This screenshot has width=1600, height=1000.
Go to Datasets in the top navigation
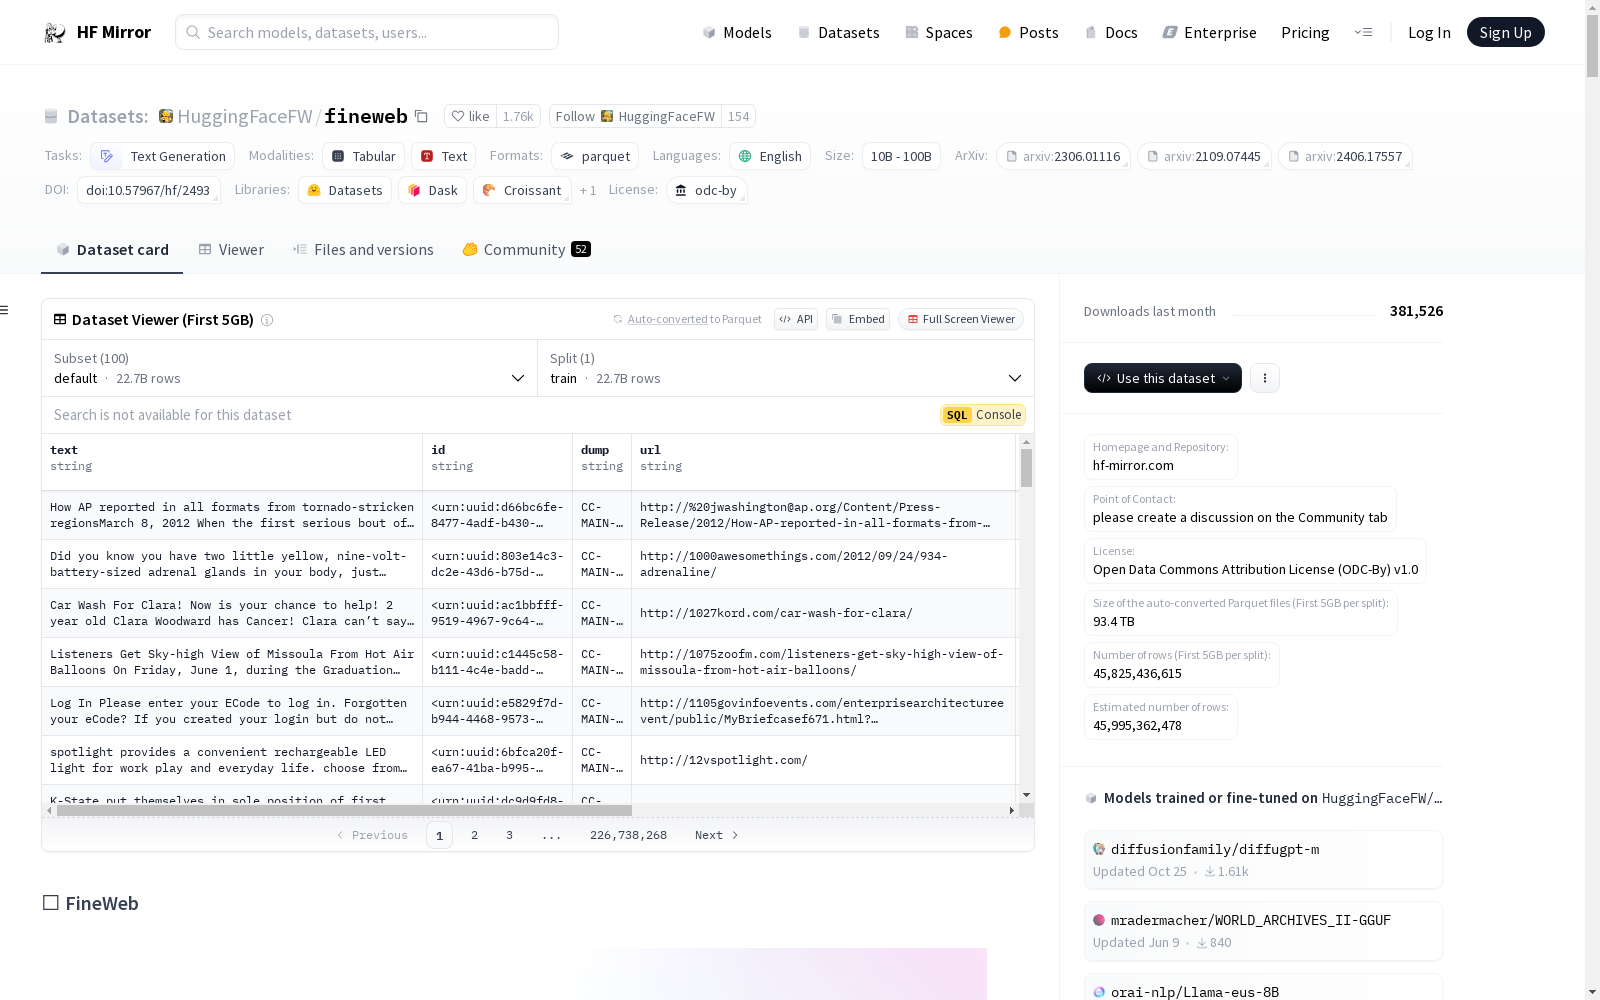(x=838, y=33)
